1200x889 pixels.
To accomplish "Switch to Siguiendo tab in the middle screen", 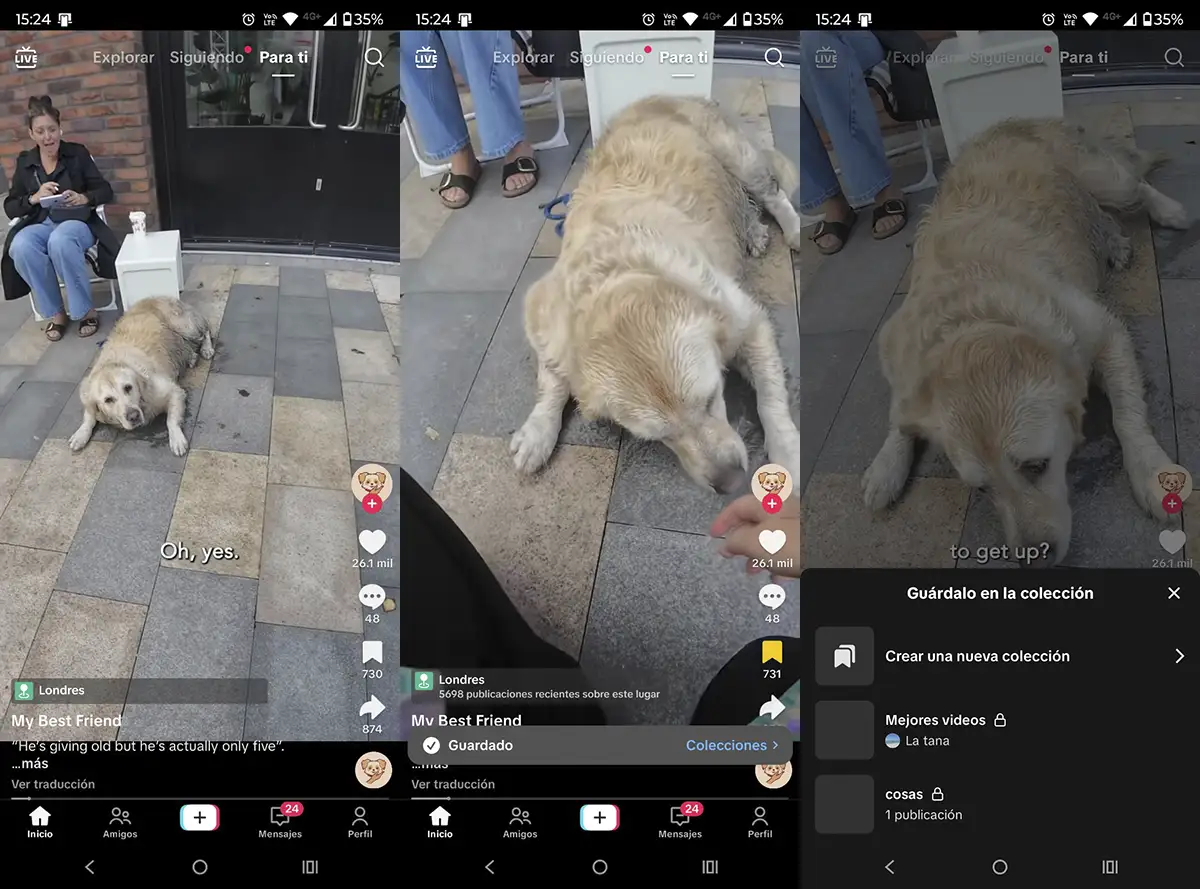I will [x=606, y=57].
